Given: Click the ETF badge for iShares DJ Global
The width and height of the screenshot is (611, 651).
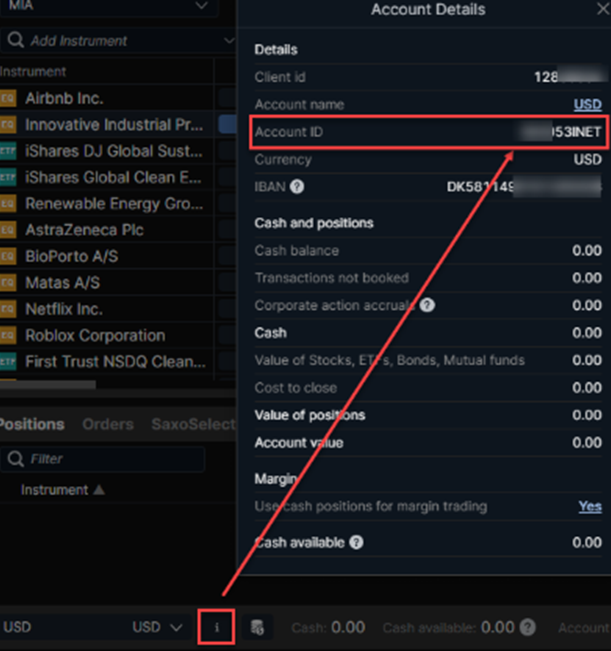Looking at the screenshot, I should click(9, 151).
